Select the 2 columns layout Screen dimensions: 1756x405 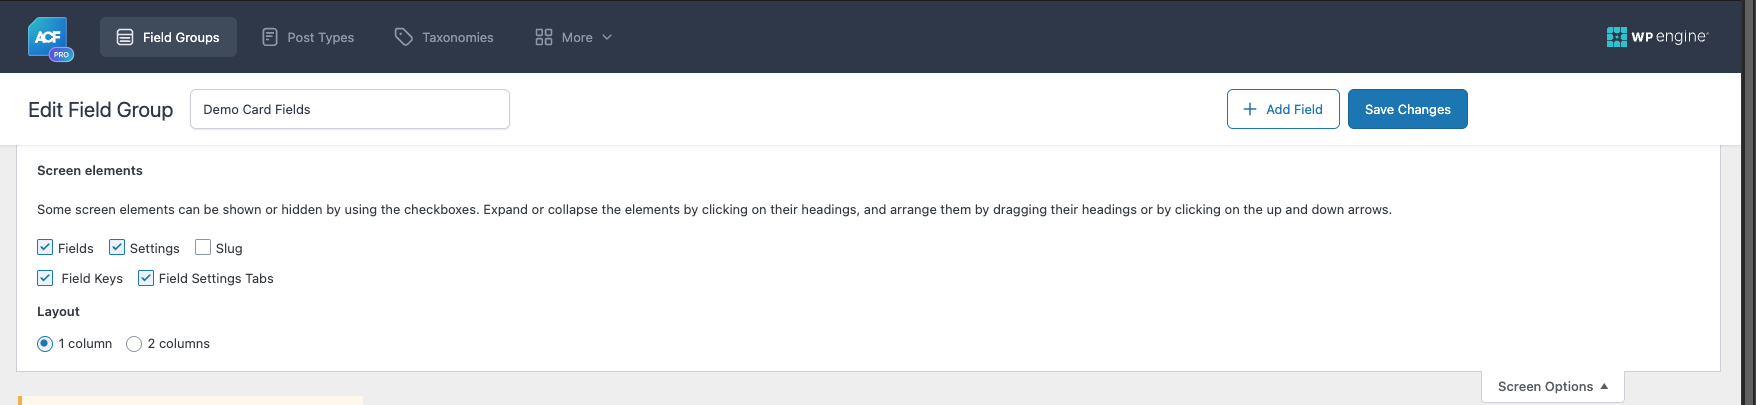click(x=134, y=343)
